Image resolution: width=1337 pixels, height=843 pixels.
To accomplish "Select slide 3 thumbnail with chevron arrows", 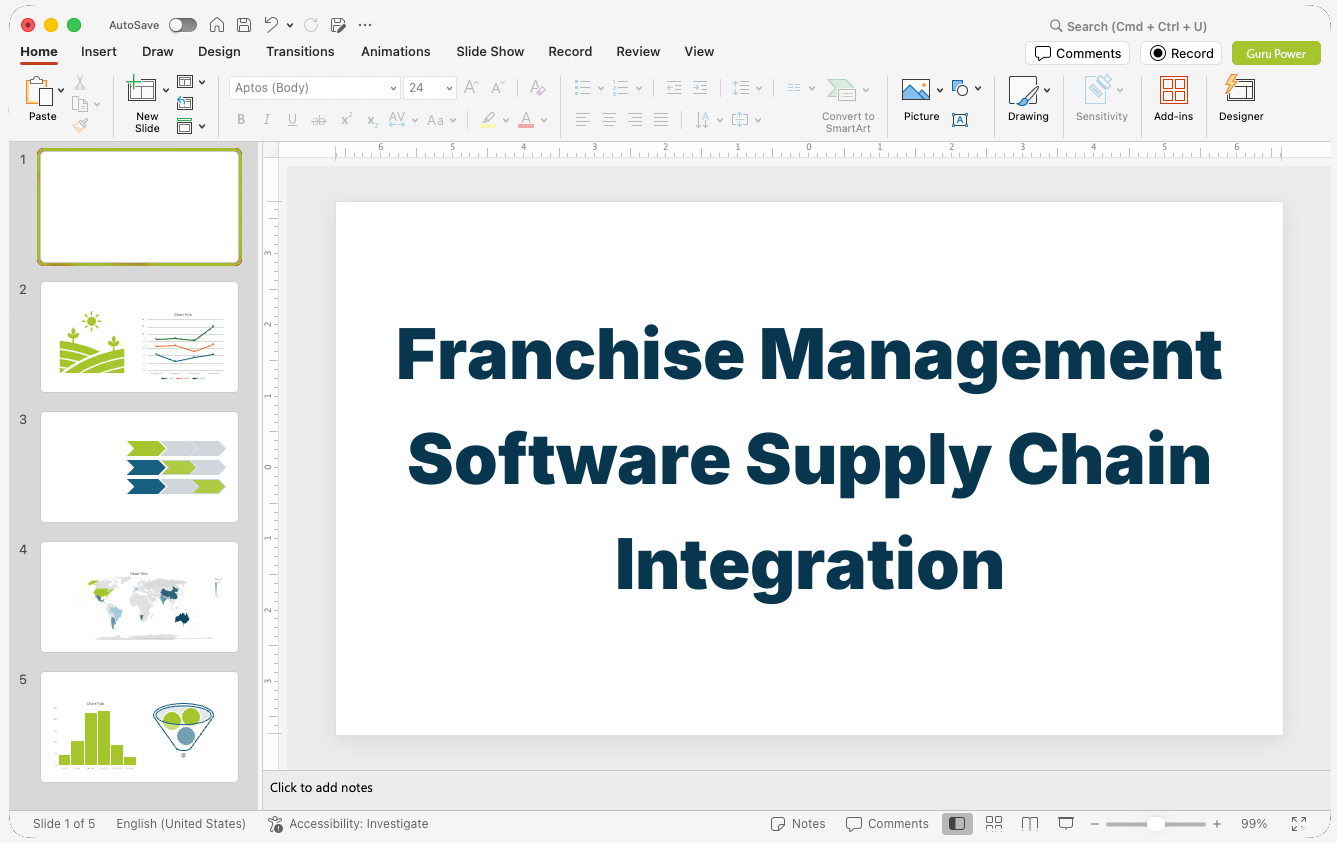I will 139,467.
